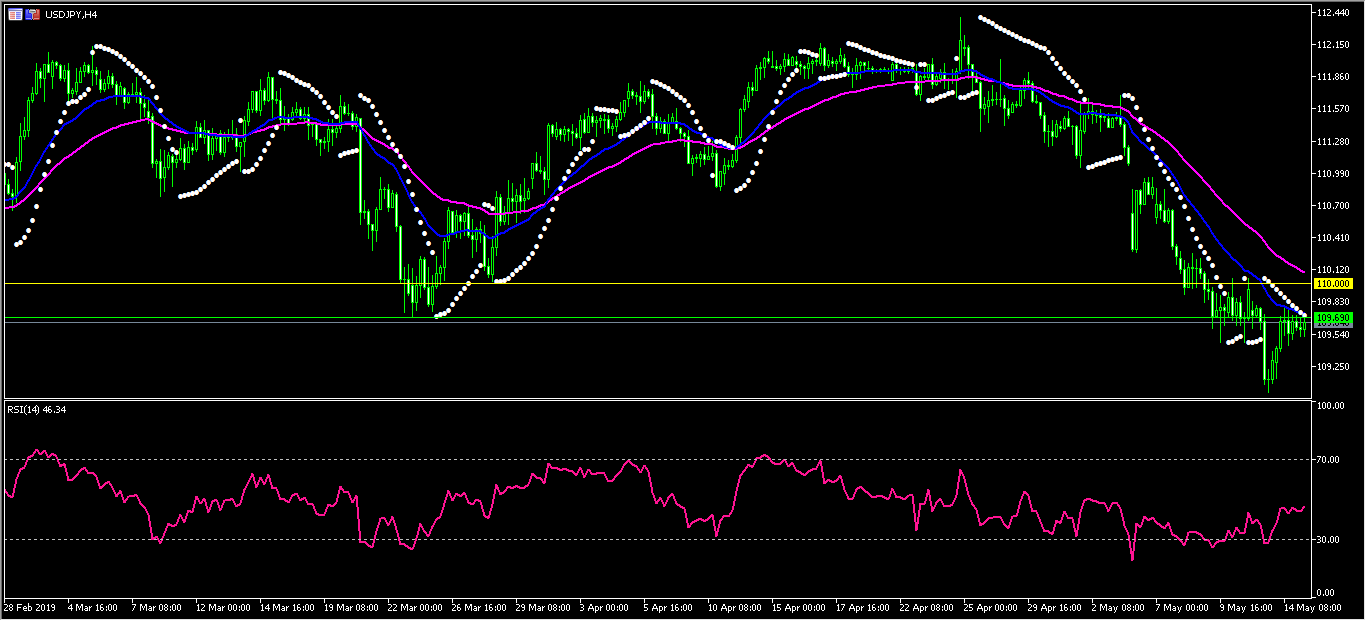Click the 4 Mar 16:00 time label
This screenshot has height=620, width=1366.
[92, 608]
